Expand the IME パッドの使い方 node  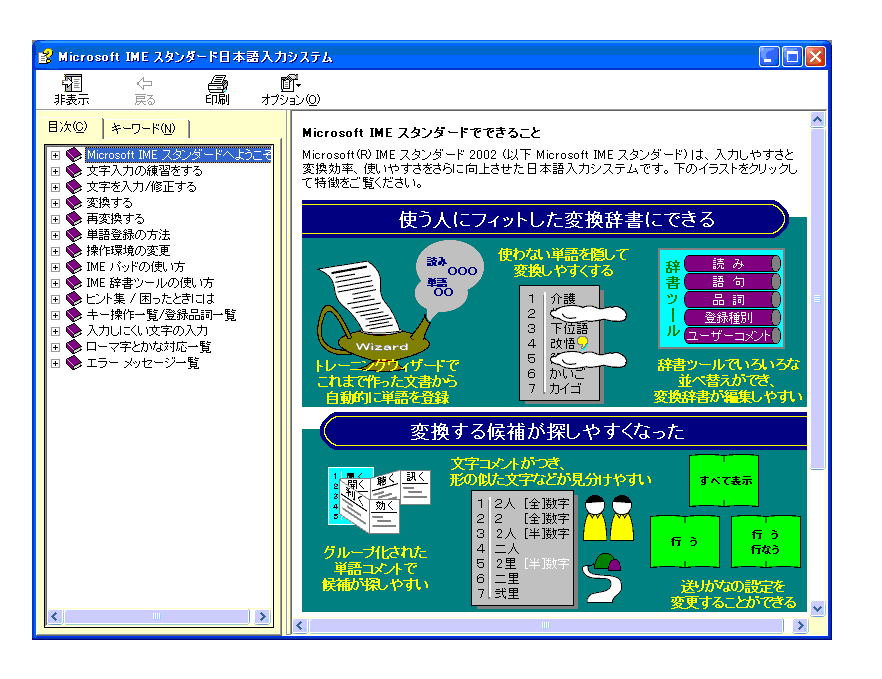[55, 267]
